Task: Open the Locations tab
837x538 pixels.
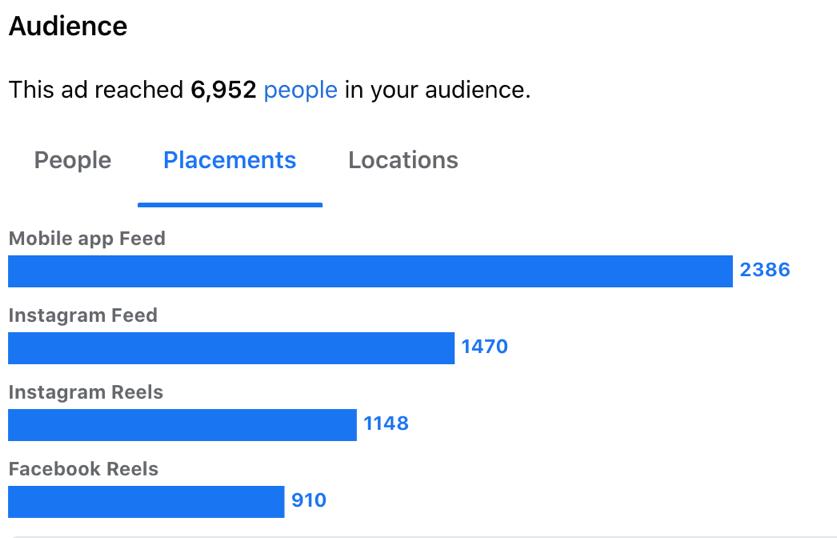Action: pos(403,160)
